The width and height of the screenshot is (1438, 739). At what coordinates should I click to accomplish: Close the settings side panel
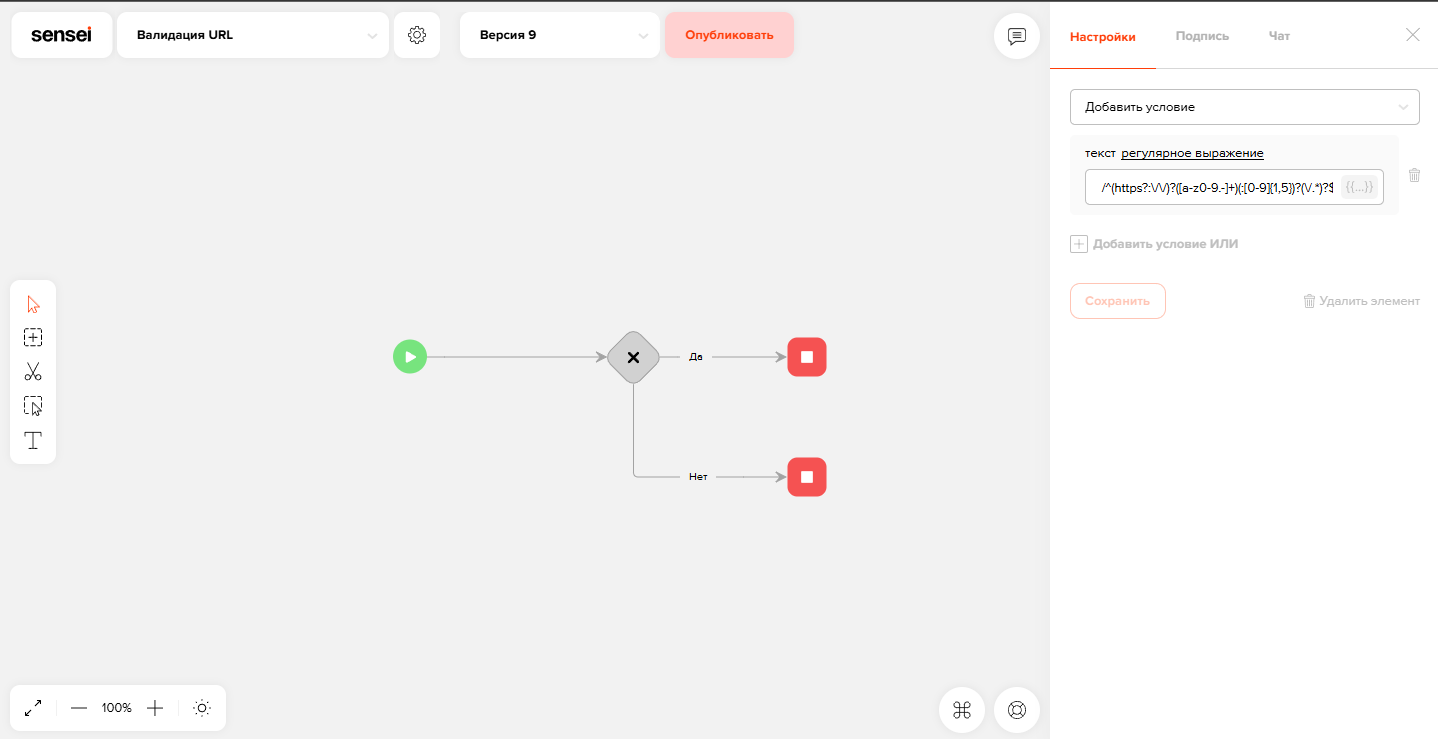click(1413, 35)
